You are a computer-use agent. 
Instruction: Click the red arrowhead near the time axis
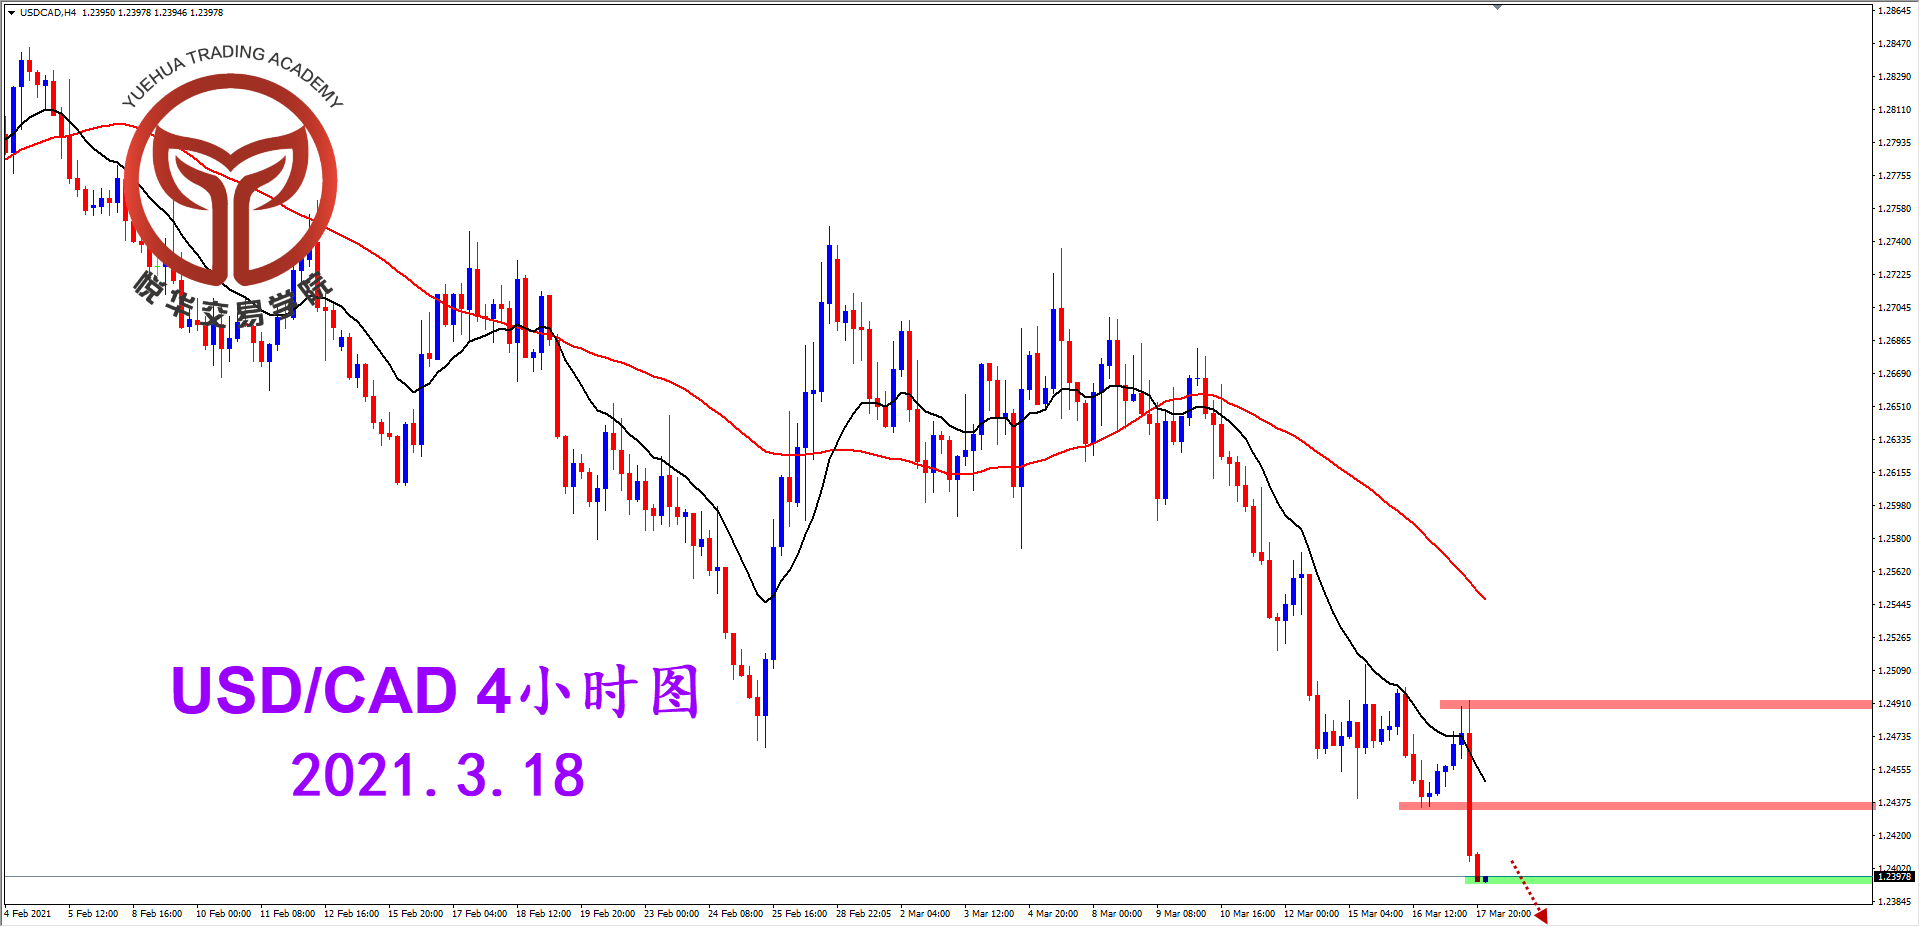(x=1541, y=915)
